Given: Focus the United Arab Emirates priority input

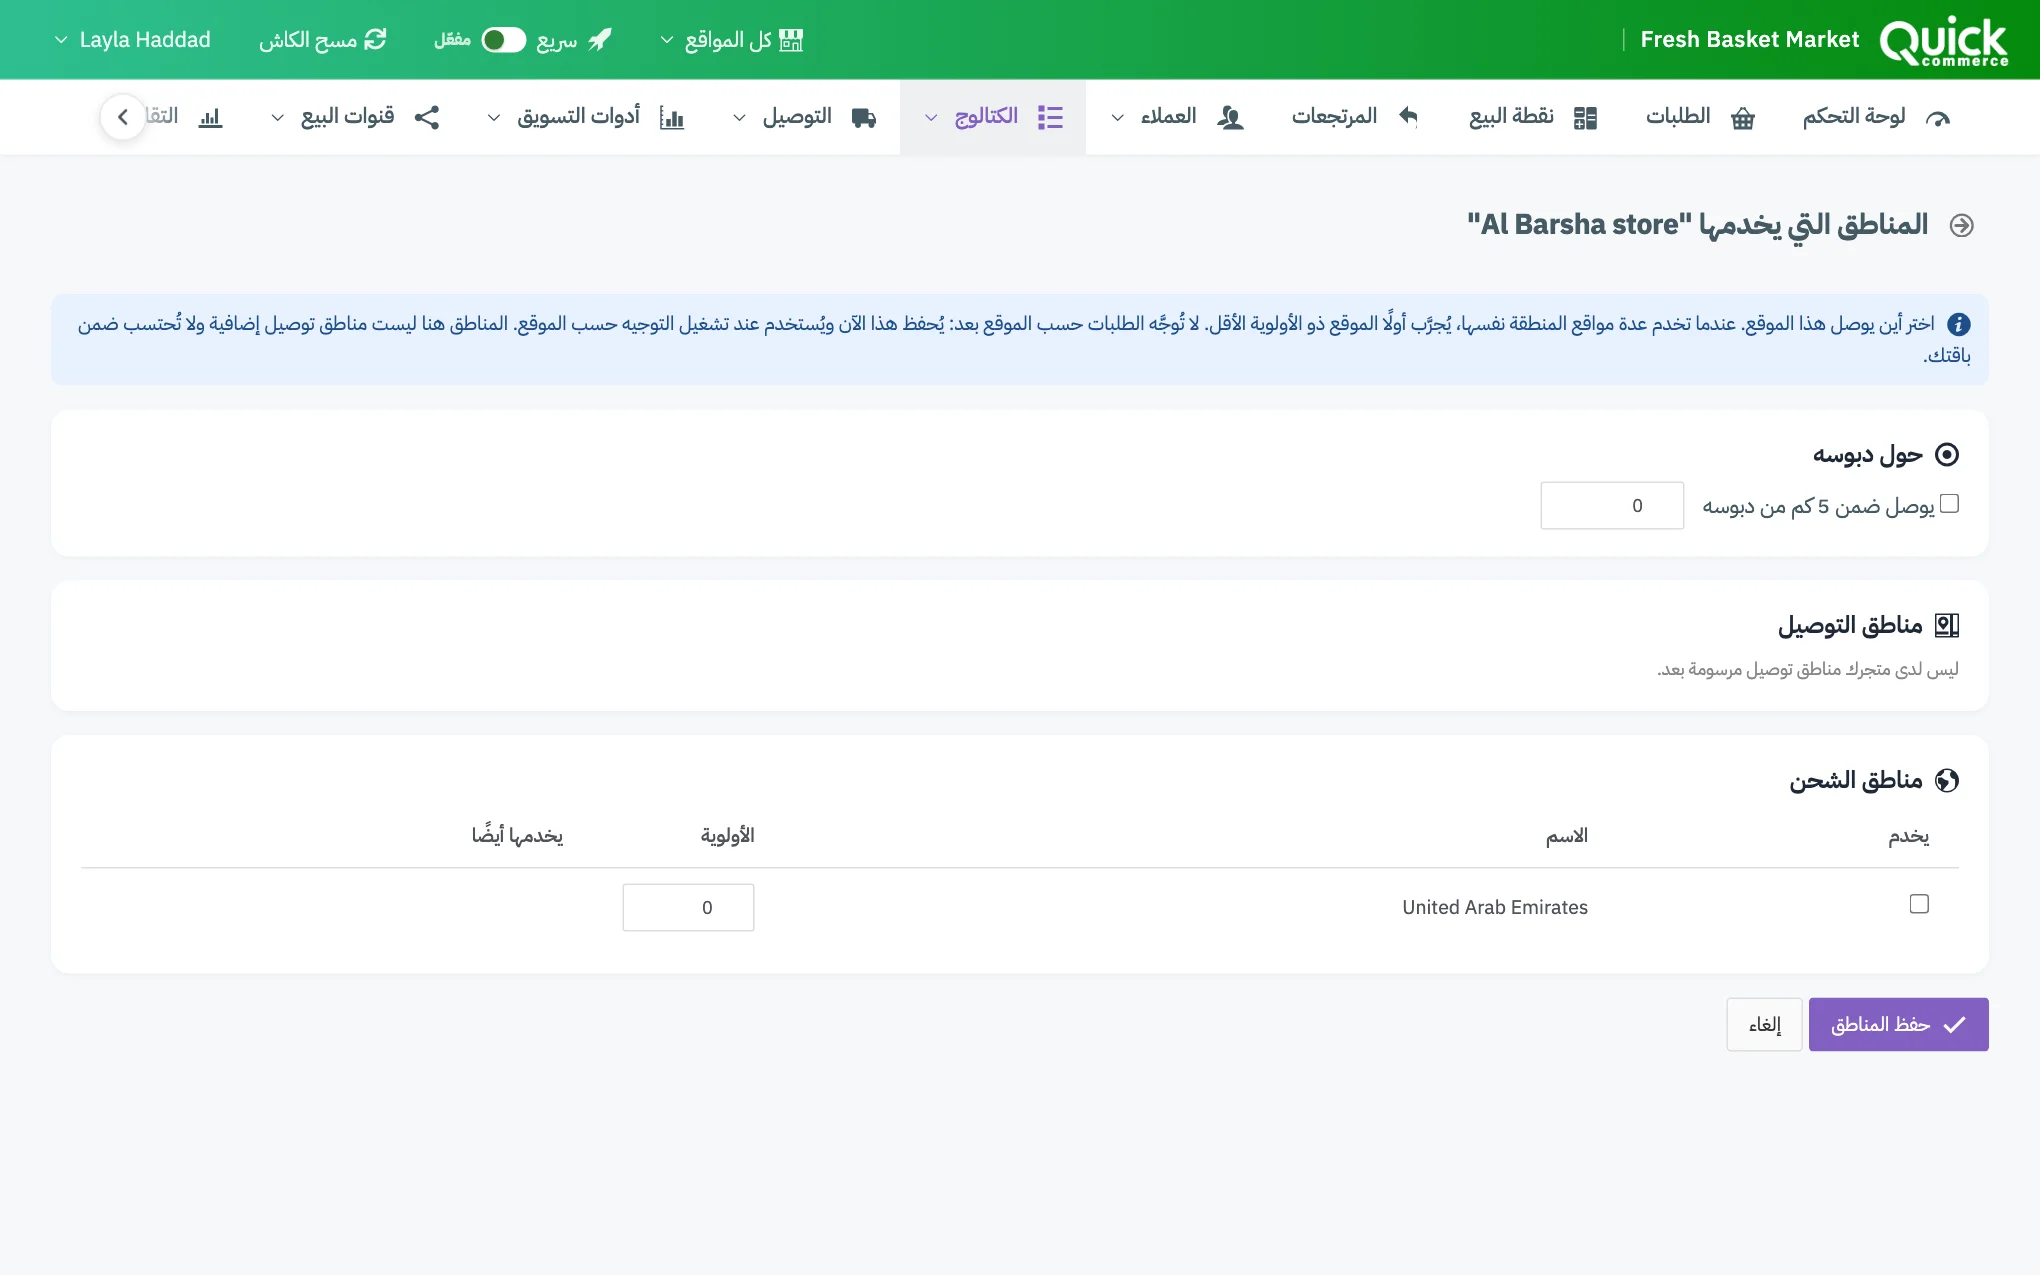Looking at the screenshot, I should click(688, 907).
